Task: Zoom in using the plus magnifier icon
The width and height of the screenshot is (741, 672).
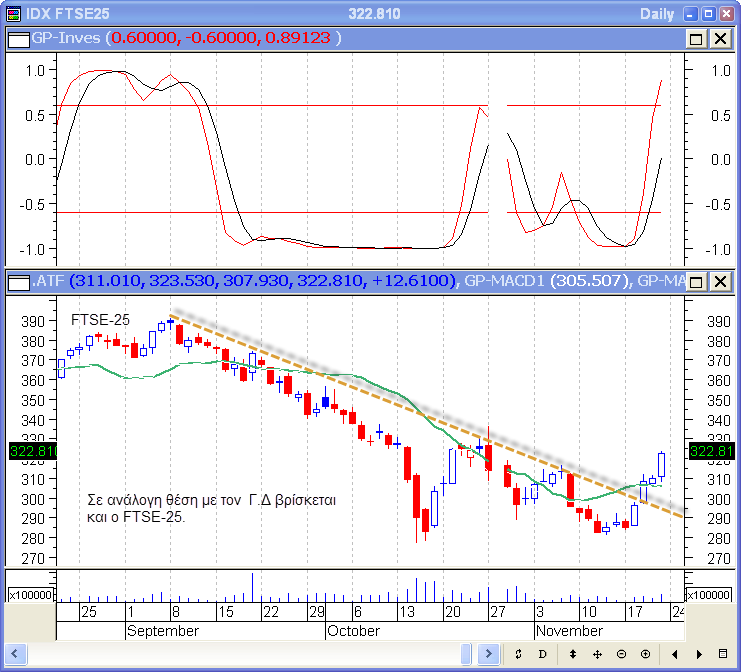Action: (x=645, y=654)
